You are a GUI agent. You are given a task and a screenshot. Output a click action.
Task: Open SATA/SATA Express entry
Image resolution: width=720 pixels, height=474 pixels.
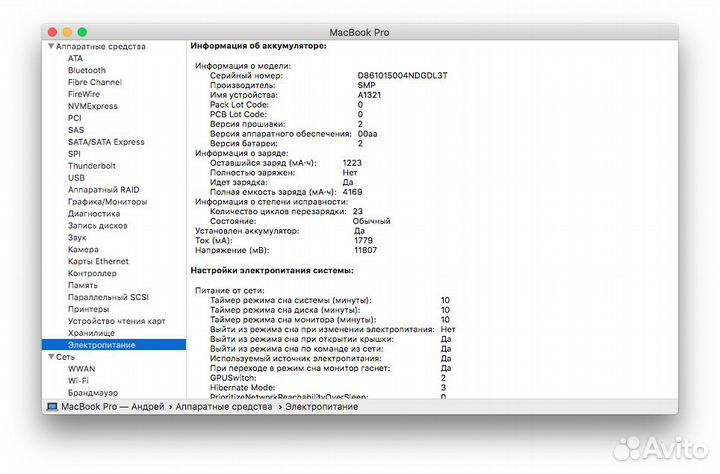106,142
